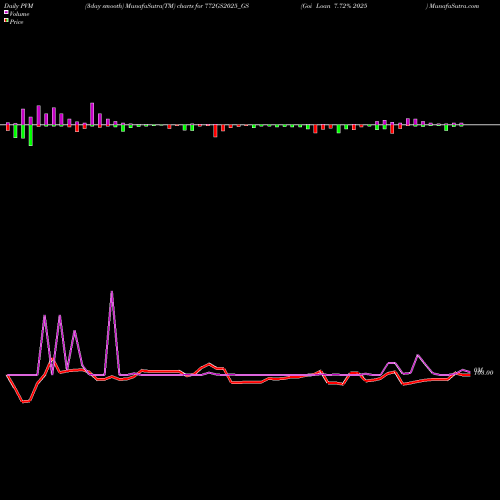Click the price value label at line end
The width and height of the screenshot is (500, 500).
484,373
